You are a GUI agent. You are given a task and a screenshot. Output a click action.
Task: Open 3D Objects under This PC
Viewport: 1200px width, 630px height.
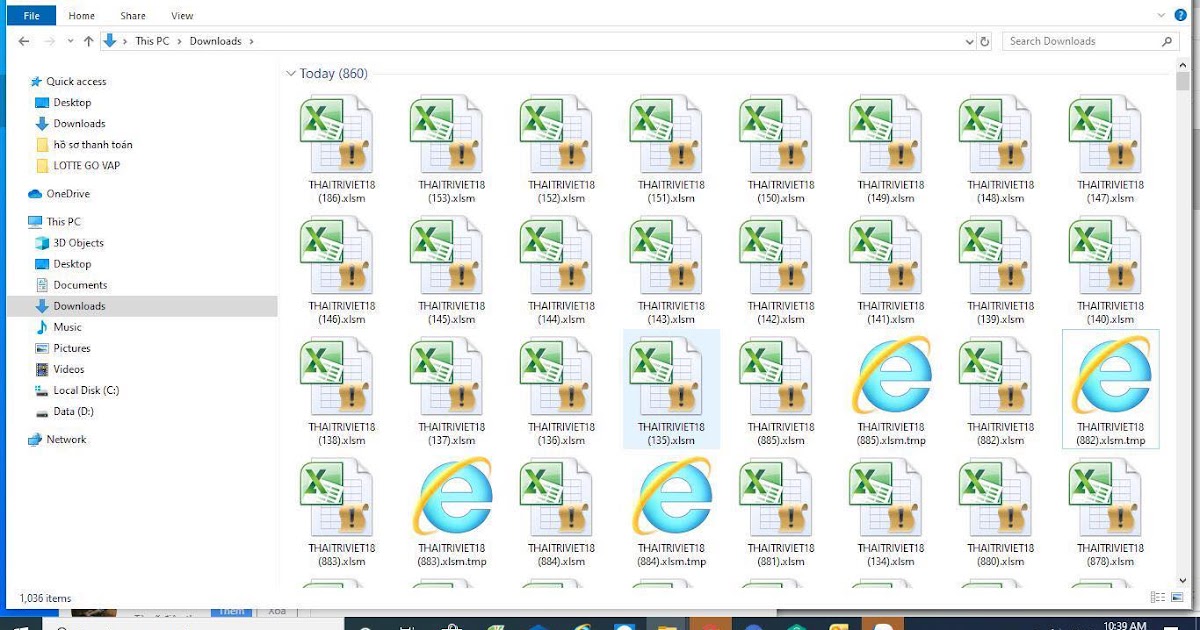[x=70, y=243]
